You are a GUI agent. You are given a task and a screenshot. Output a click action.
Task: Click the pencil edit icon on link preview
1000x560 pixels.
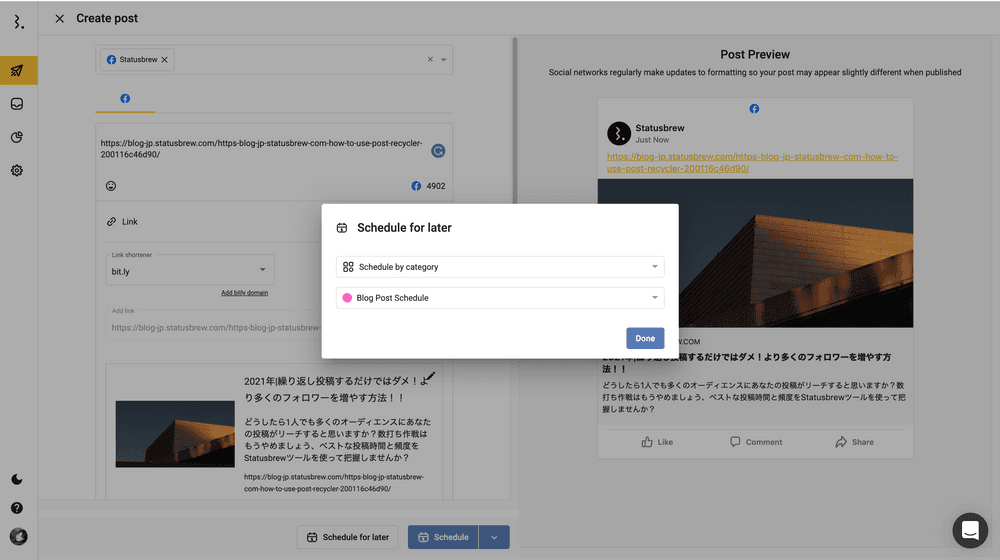click(x=429, y=376)
